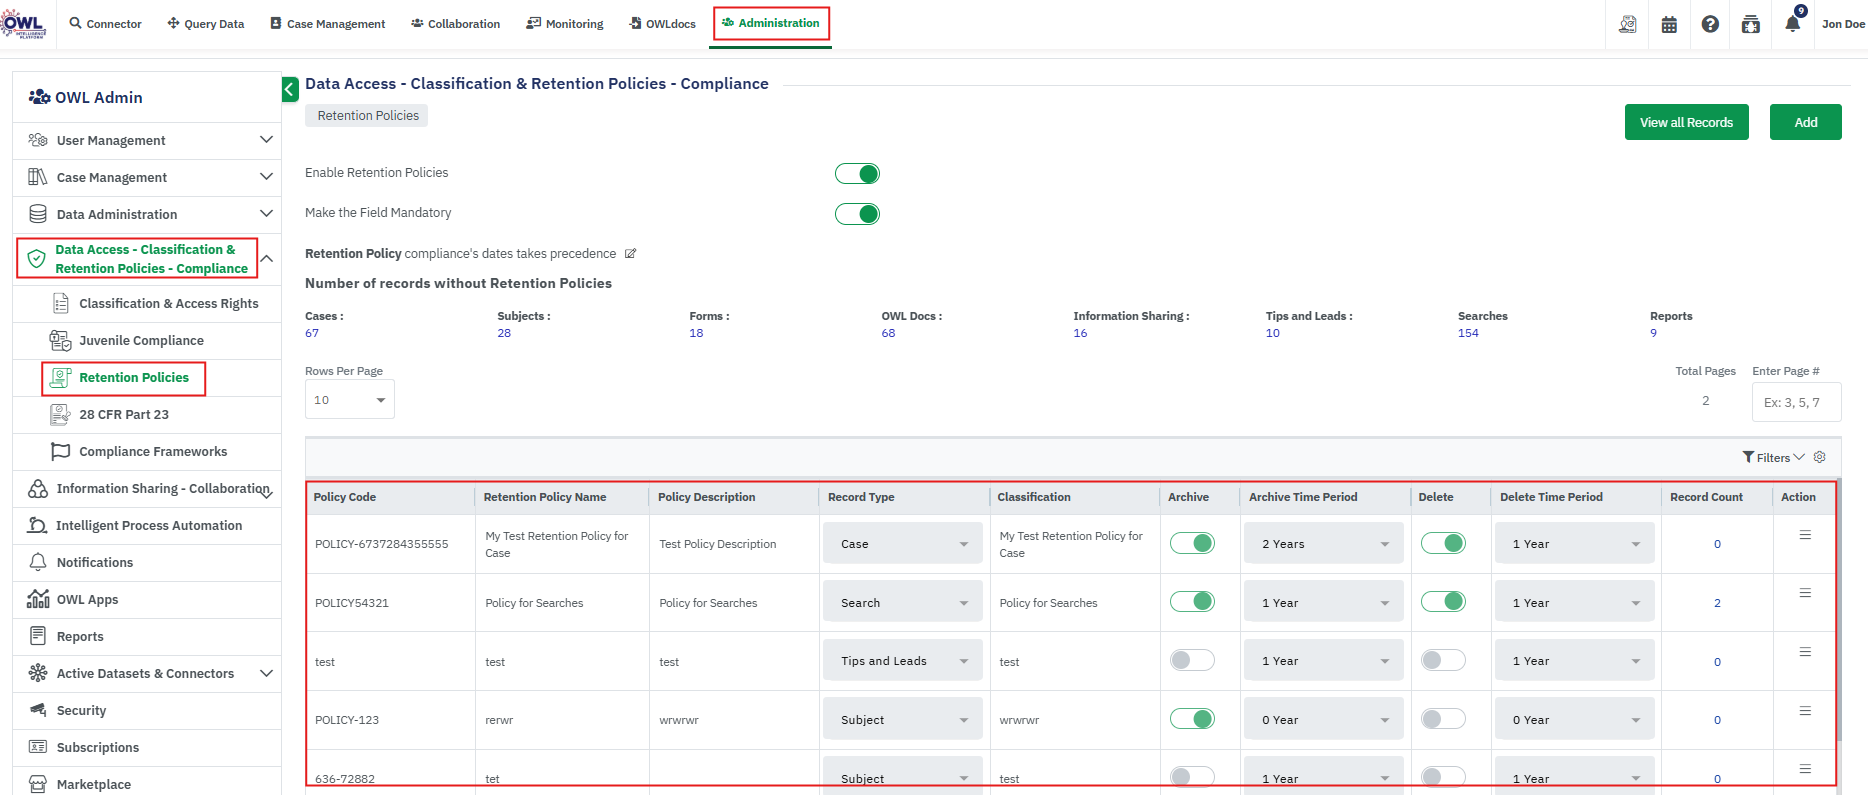Image resolution: width=1868 pixels, height=795 pixels.
Task: Open Archive Time Period dropdown showing 2 Years
Action: coord(1324,544)
